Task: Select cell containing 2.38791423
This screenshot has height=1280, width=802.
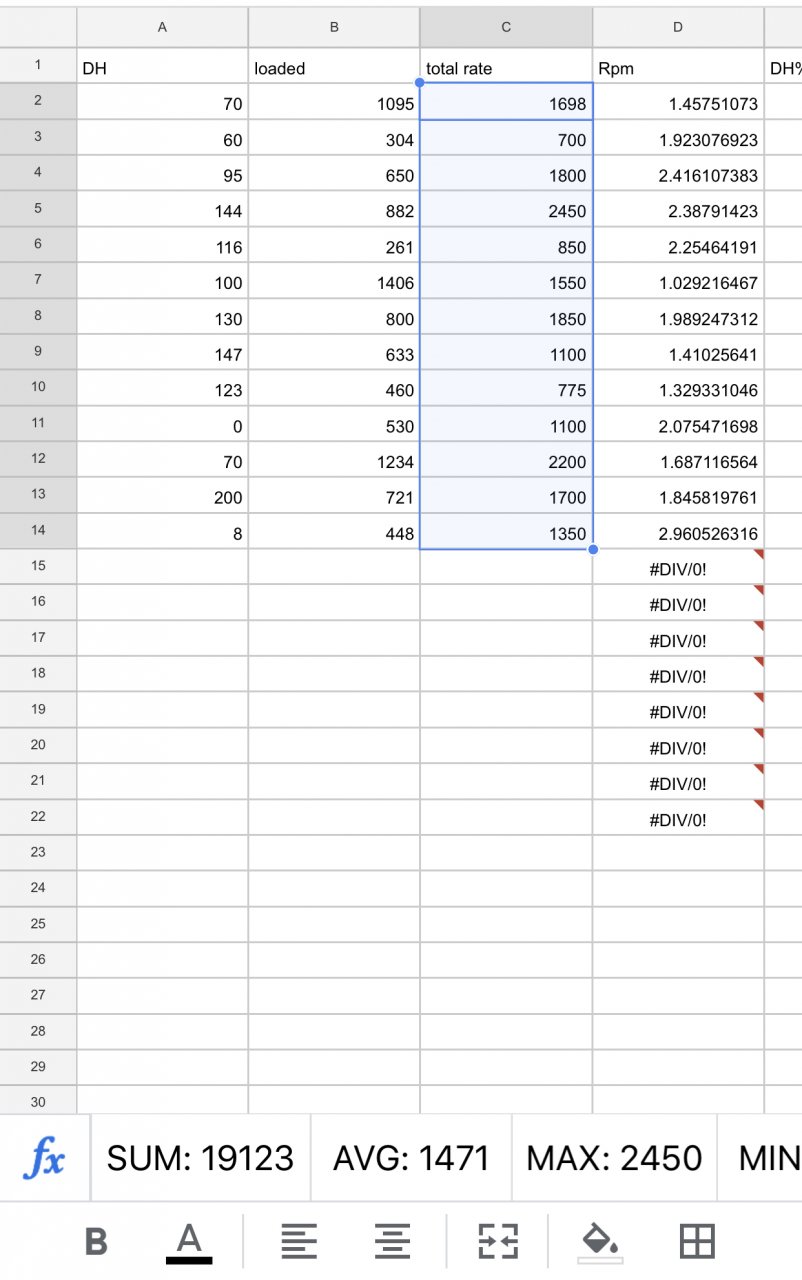Action: (x=678, y=209)
